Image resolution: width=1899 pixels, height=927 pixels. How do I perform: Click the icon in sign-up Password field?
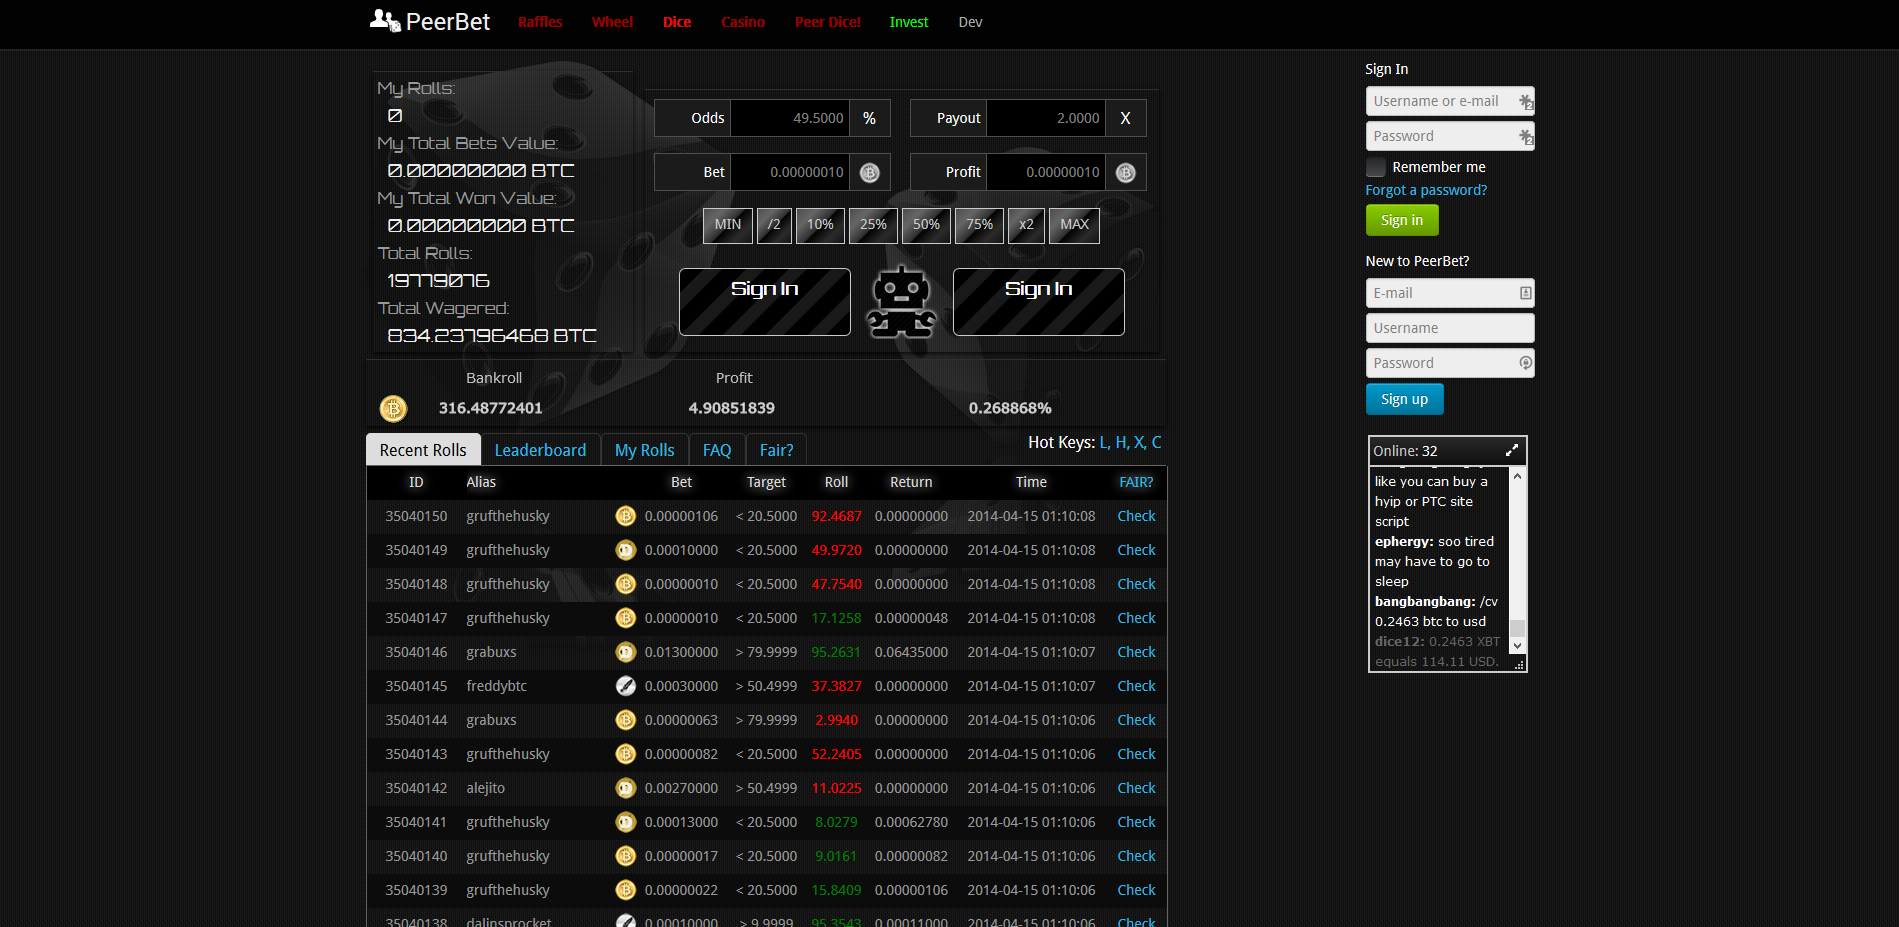point(1525,363)
